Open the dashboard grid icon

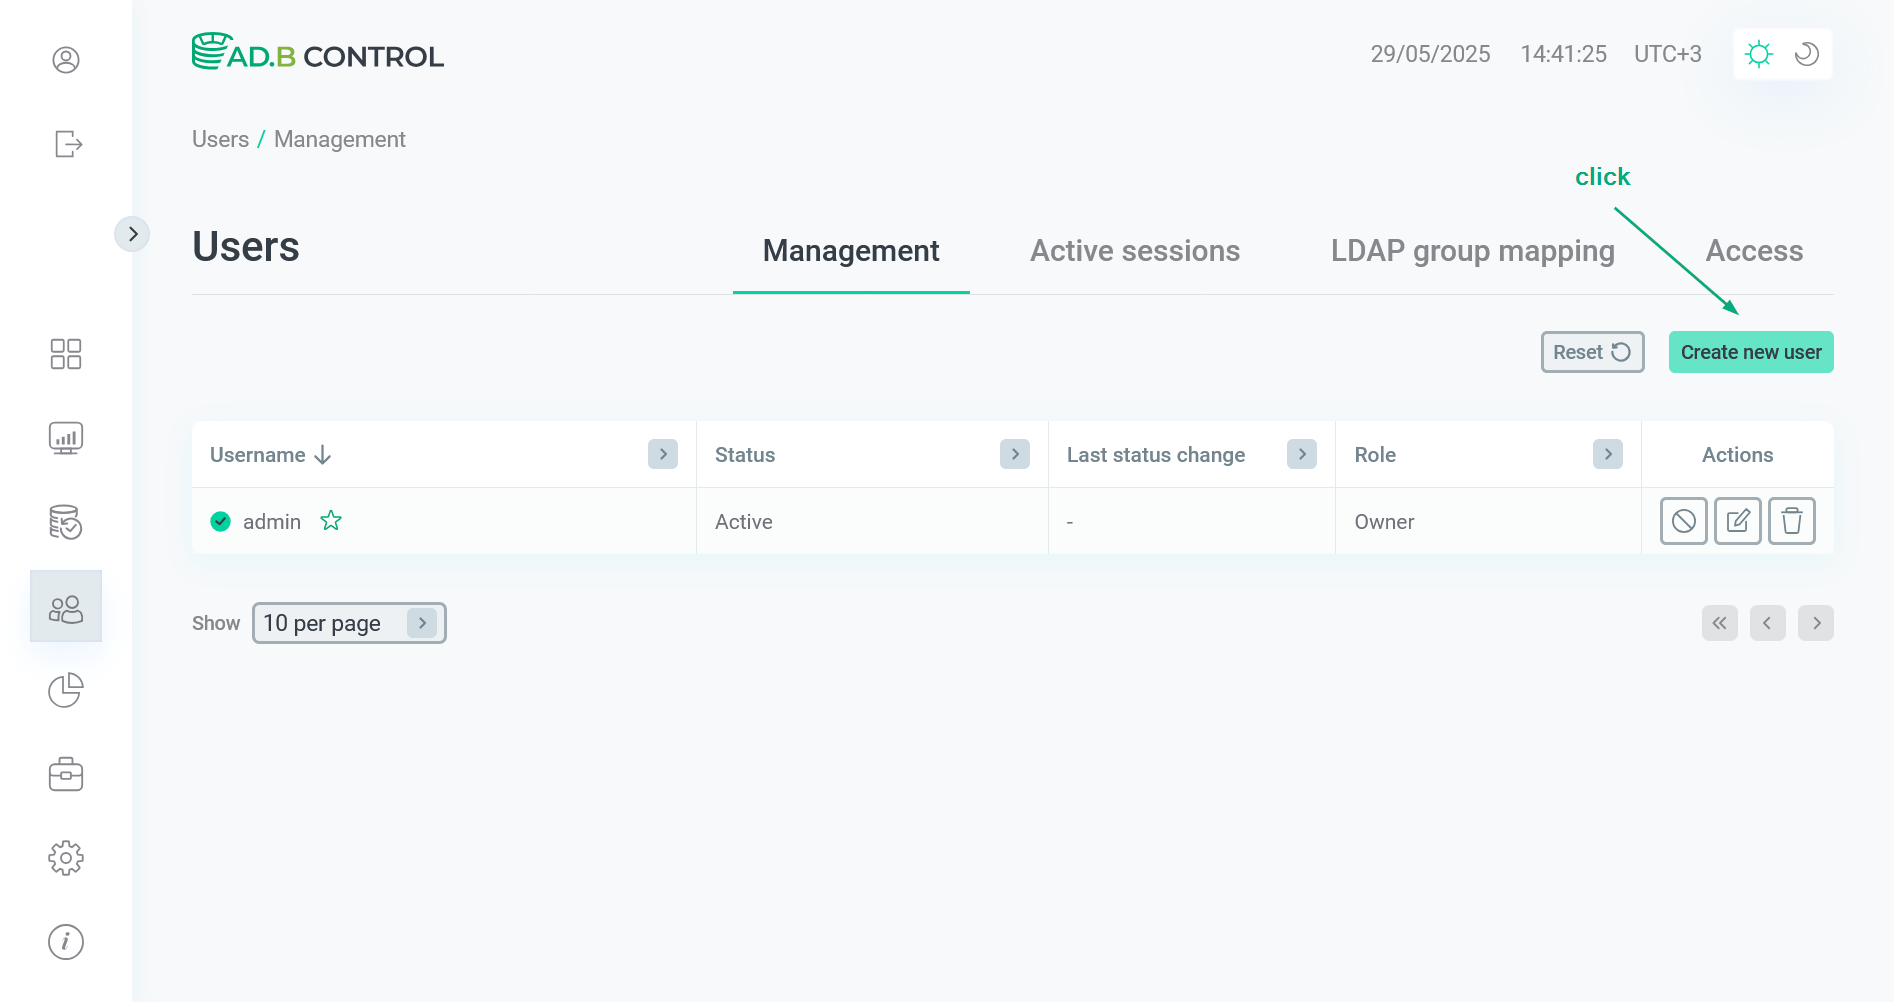point(66,354)
